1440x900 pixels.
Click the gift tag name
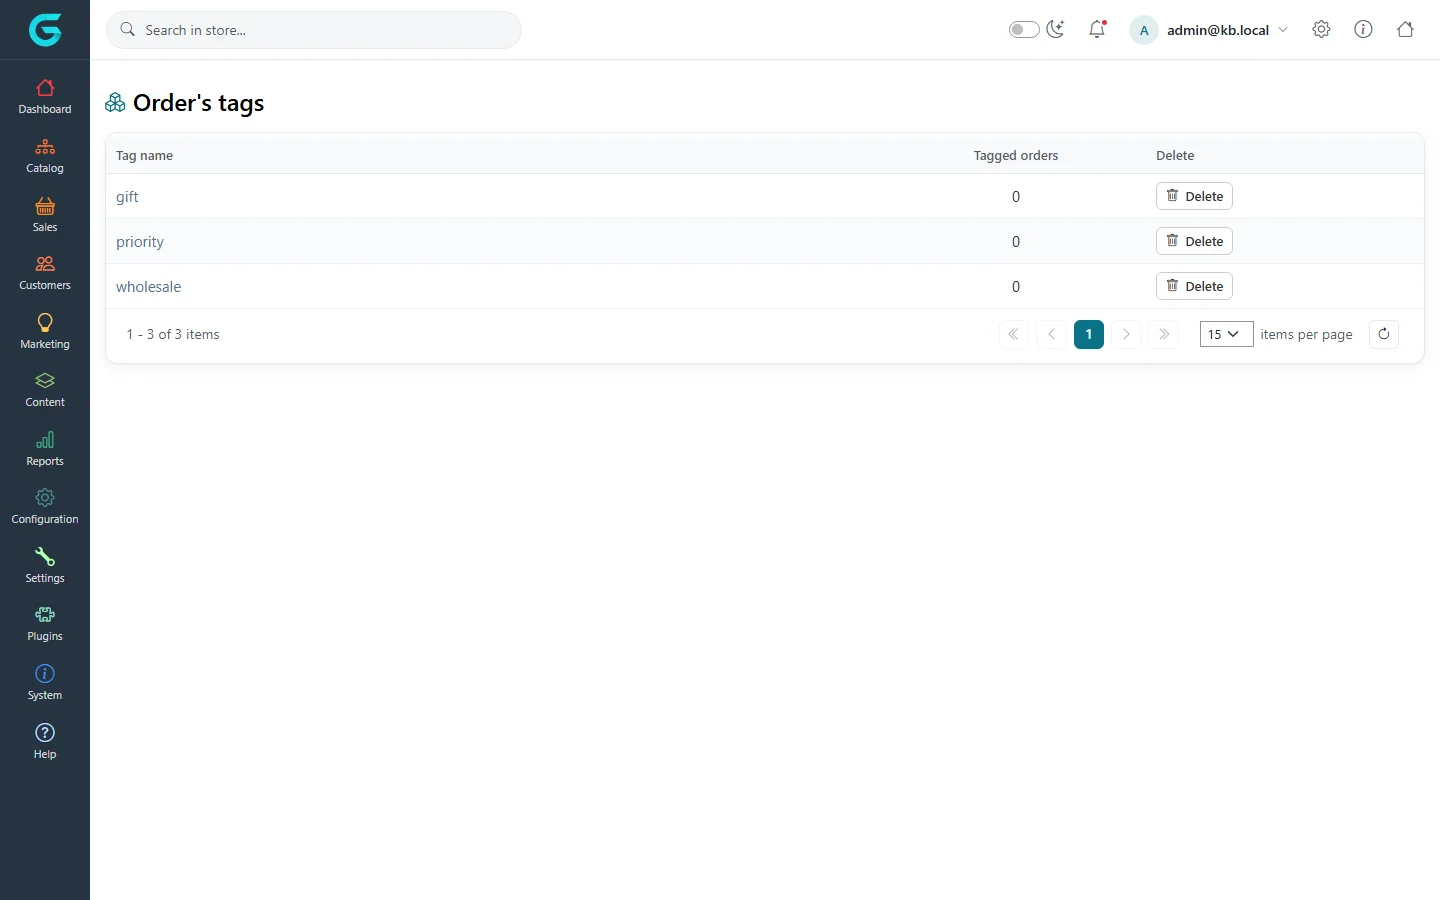pos(127,197)
